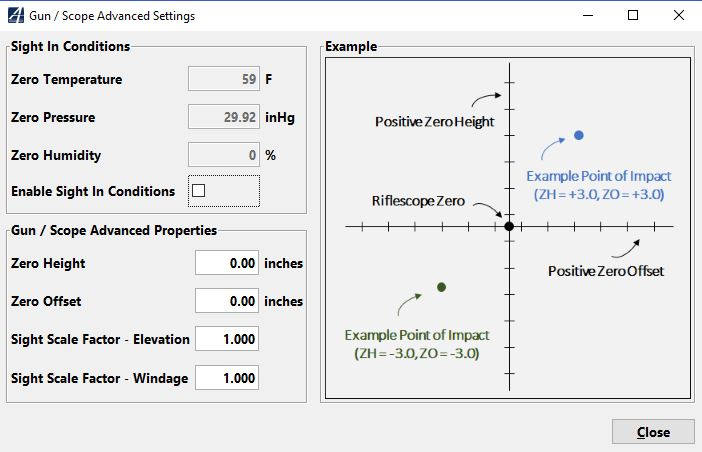Click the blue example point of impact dot
Screen dimensions: 702x452
[x=578, y=135]
